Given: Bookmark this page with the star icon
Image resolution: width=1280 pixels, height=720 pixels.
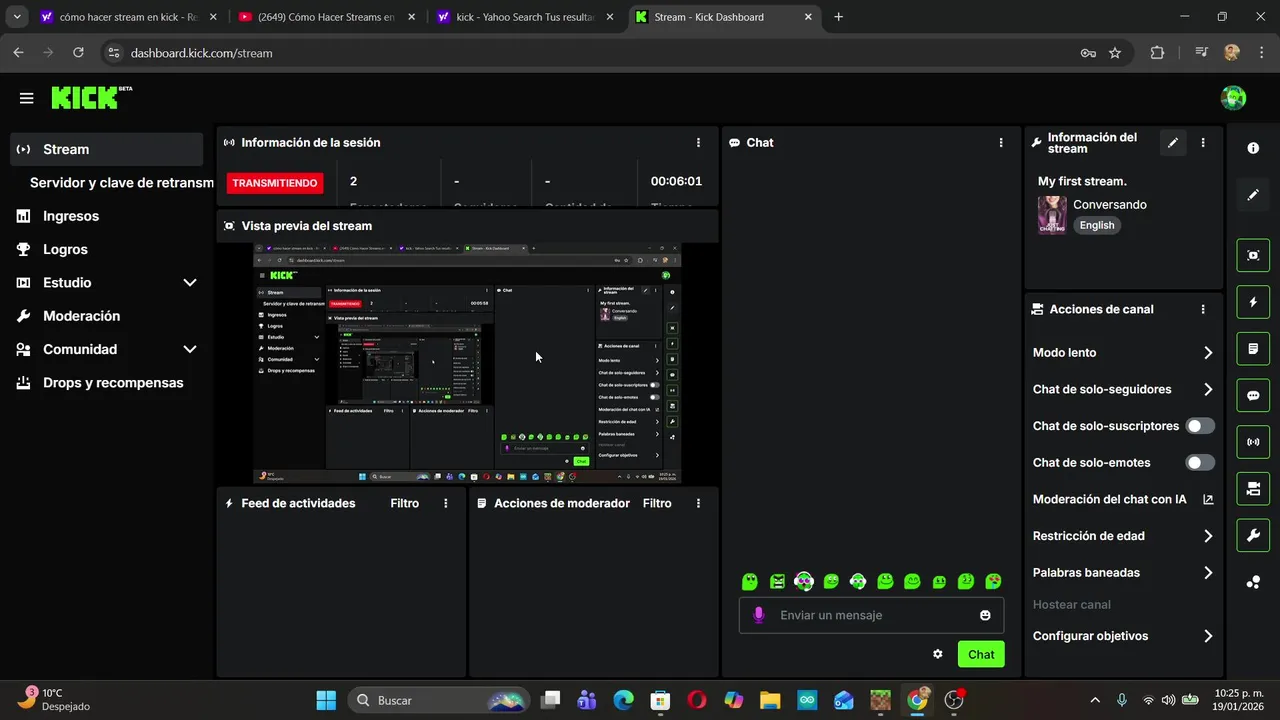Looking at the screenshot, I should coord(1115,53).
